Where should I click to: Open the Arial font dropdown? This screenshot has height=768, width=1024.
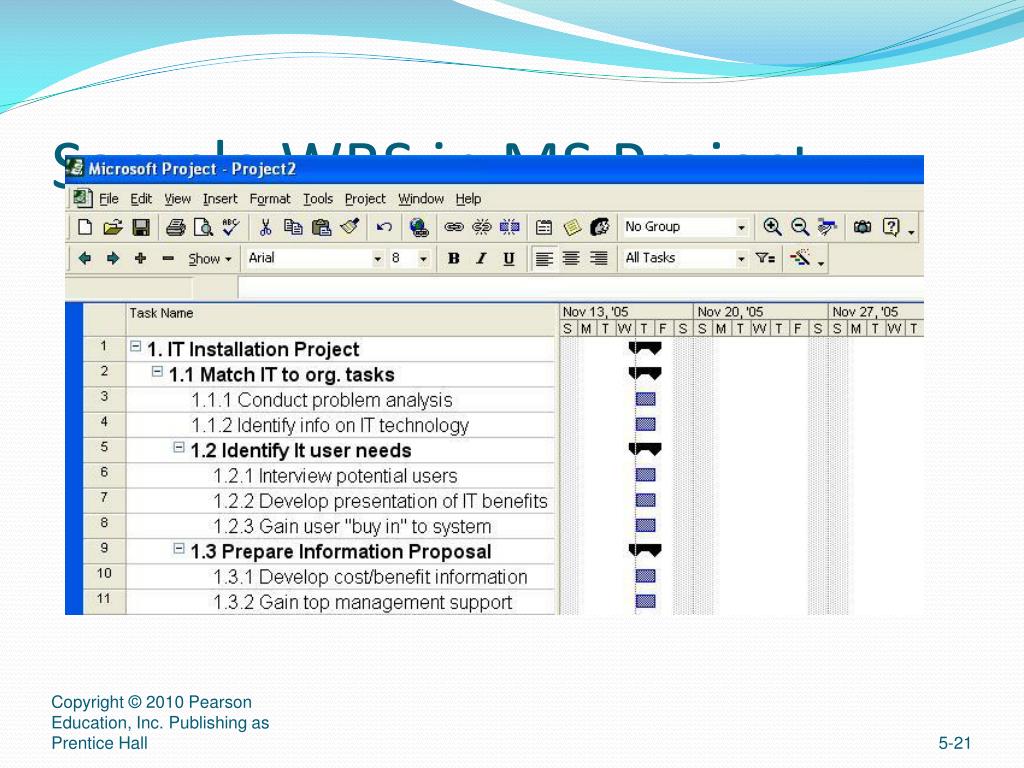coord(377,259)
